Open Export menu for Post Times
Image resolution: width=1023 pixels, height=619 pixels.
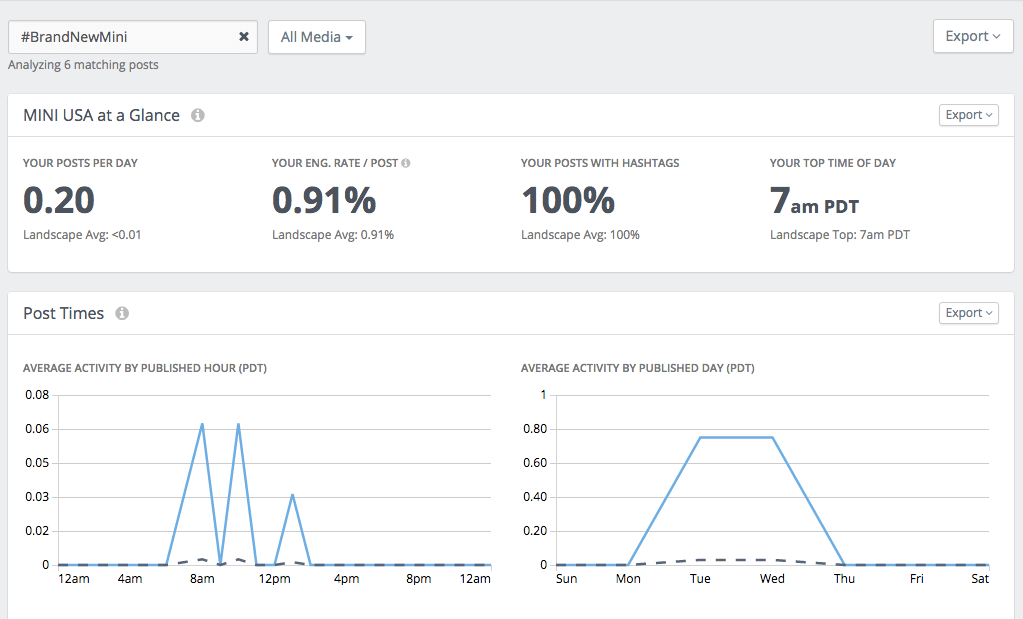[968, 313]
